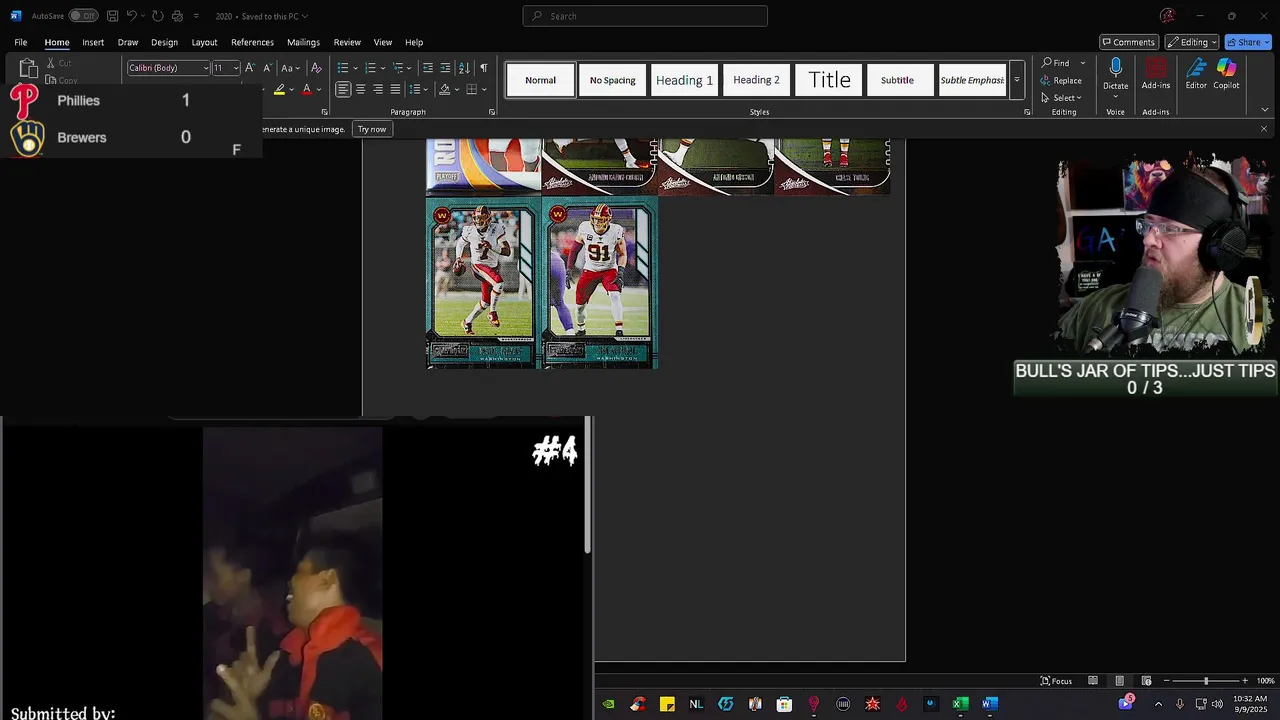Apply the Normal style
Image resolution: width=1280 pixels, height=720 pixels.
[x=540, y=80]
